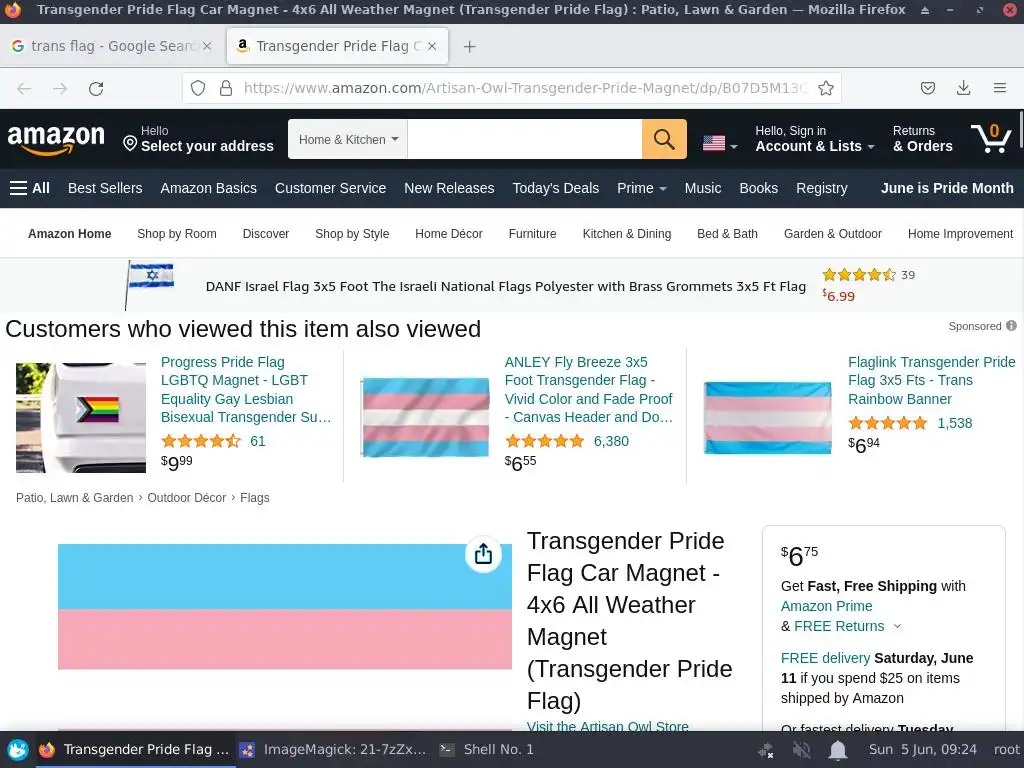Click the orange search magnifier button
Screen dimensions: 1024x768
(664, 139)
